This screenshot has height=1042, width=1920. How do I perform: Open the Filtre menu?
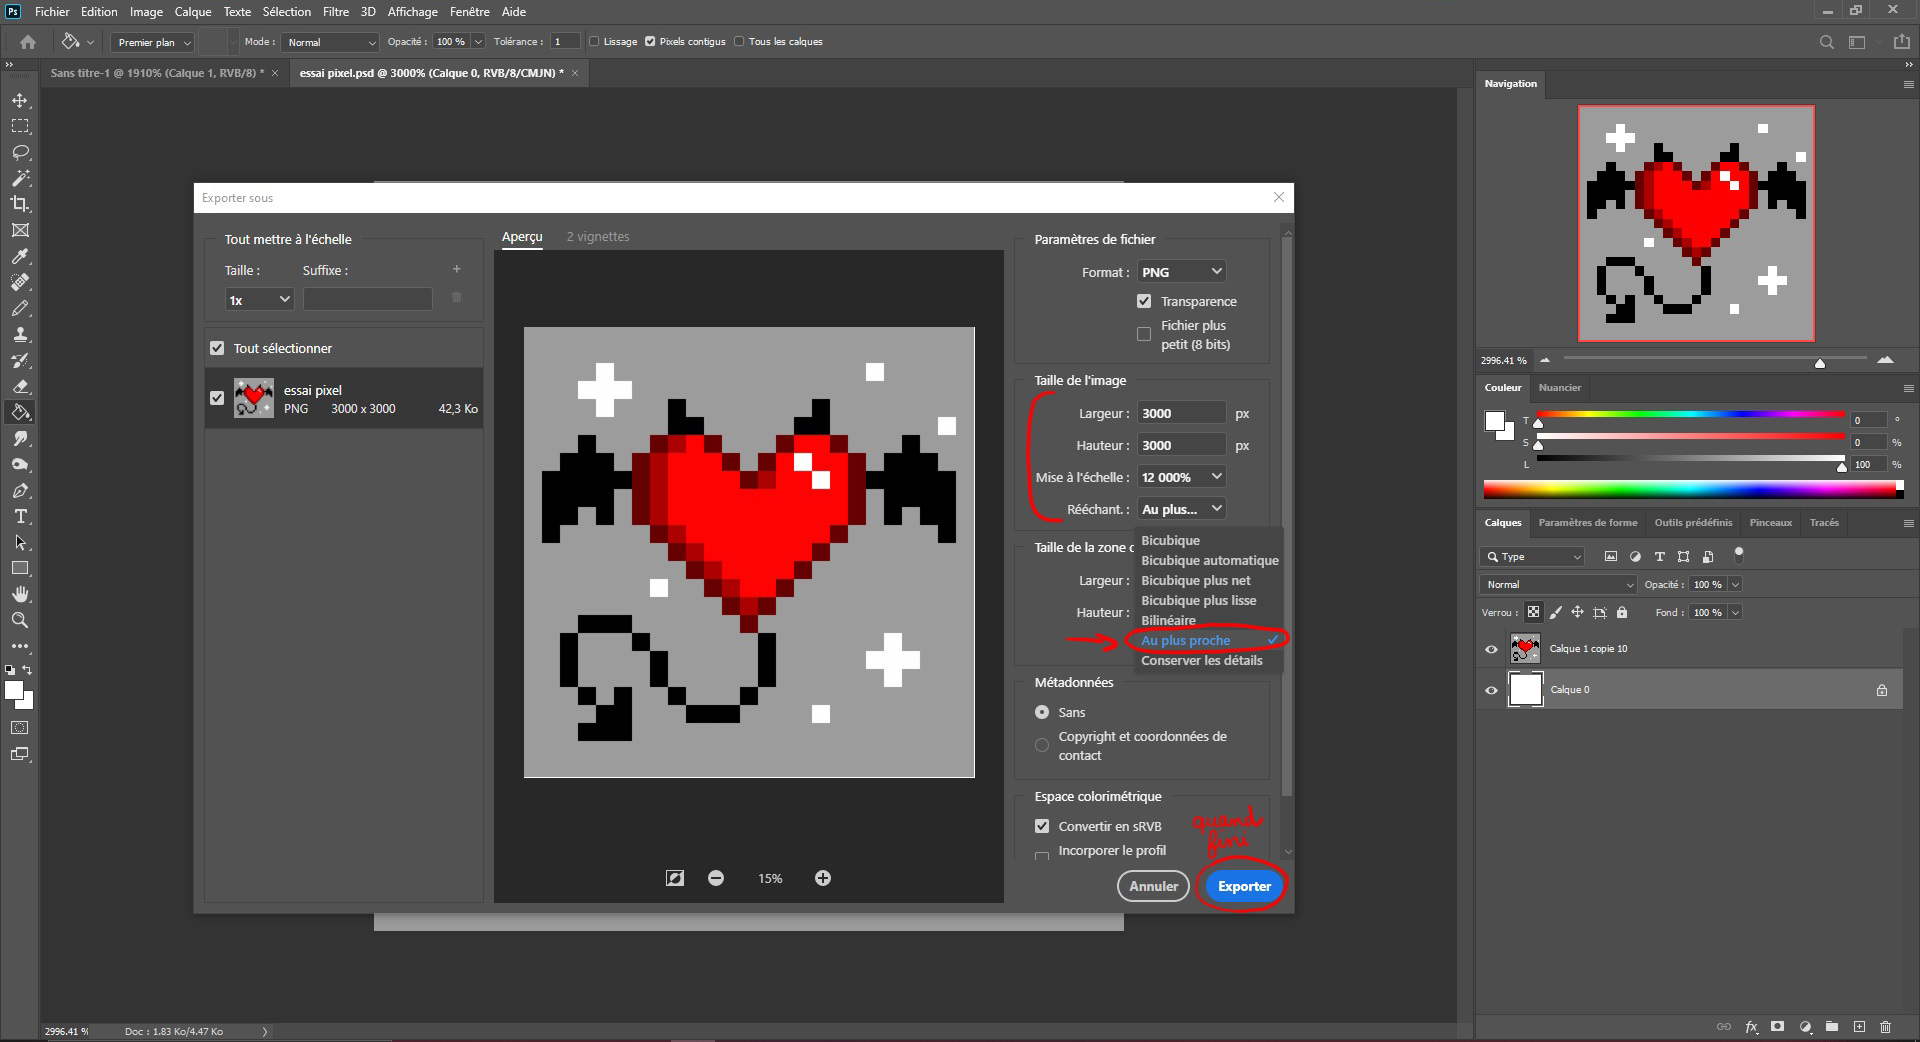[x=335, y=11]
